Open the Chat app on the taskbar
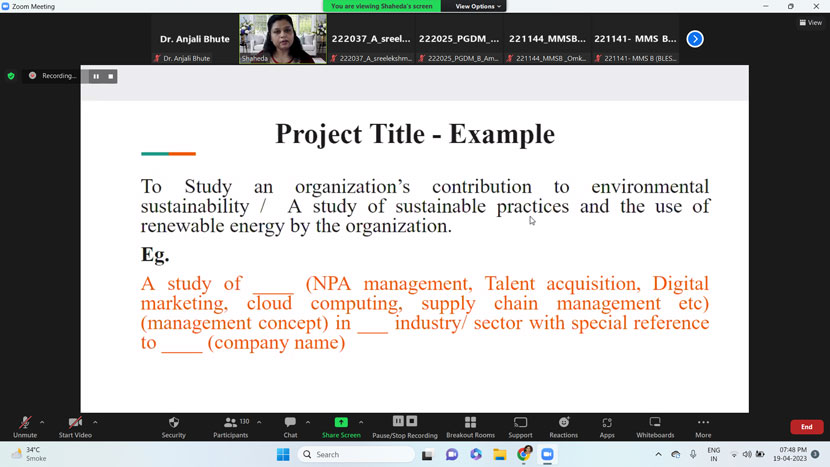Viewport: 830px width, 467px height. 452,454
